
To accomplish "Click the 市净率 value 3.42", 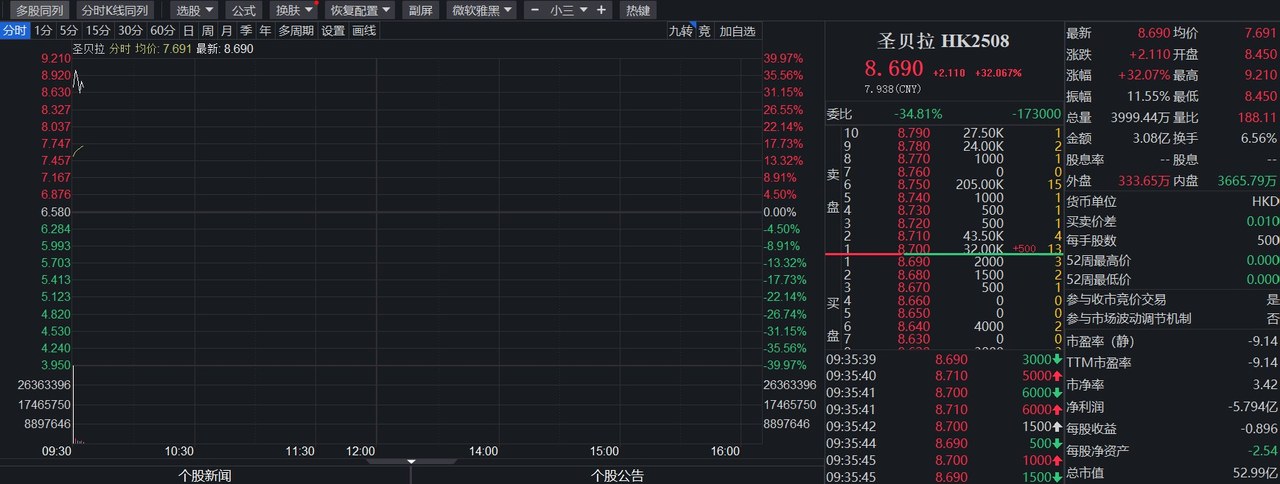I will pyautogui.click(x=1264, y=384).
